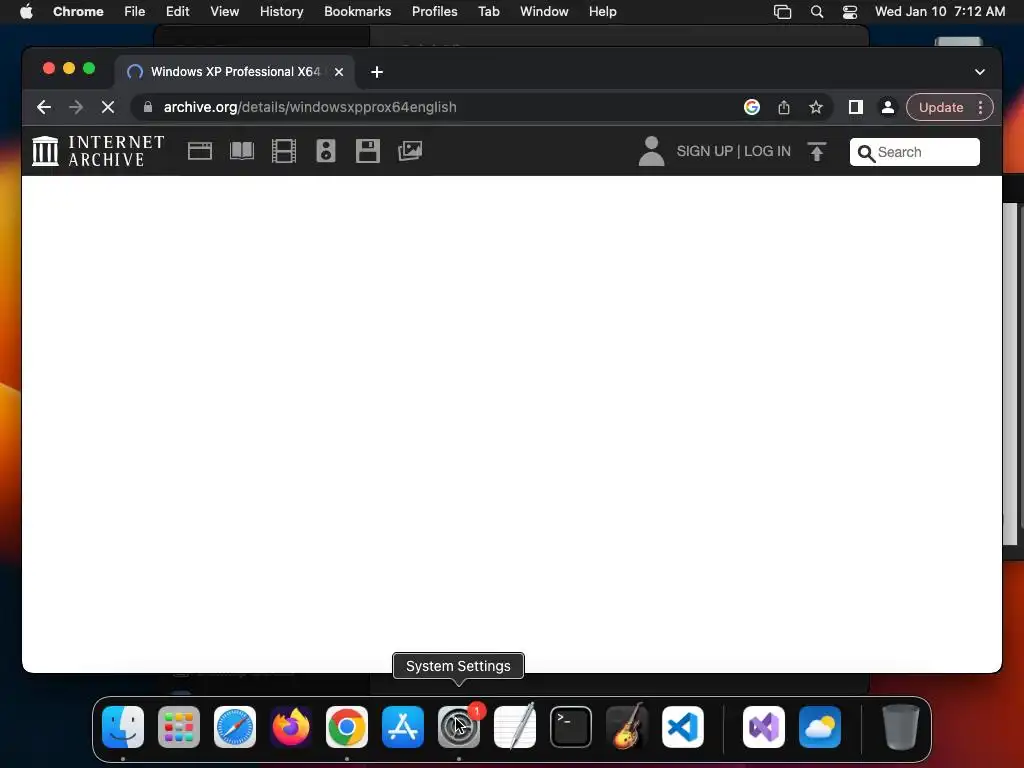Open the Help menu

point(603,12)
